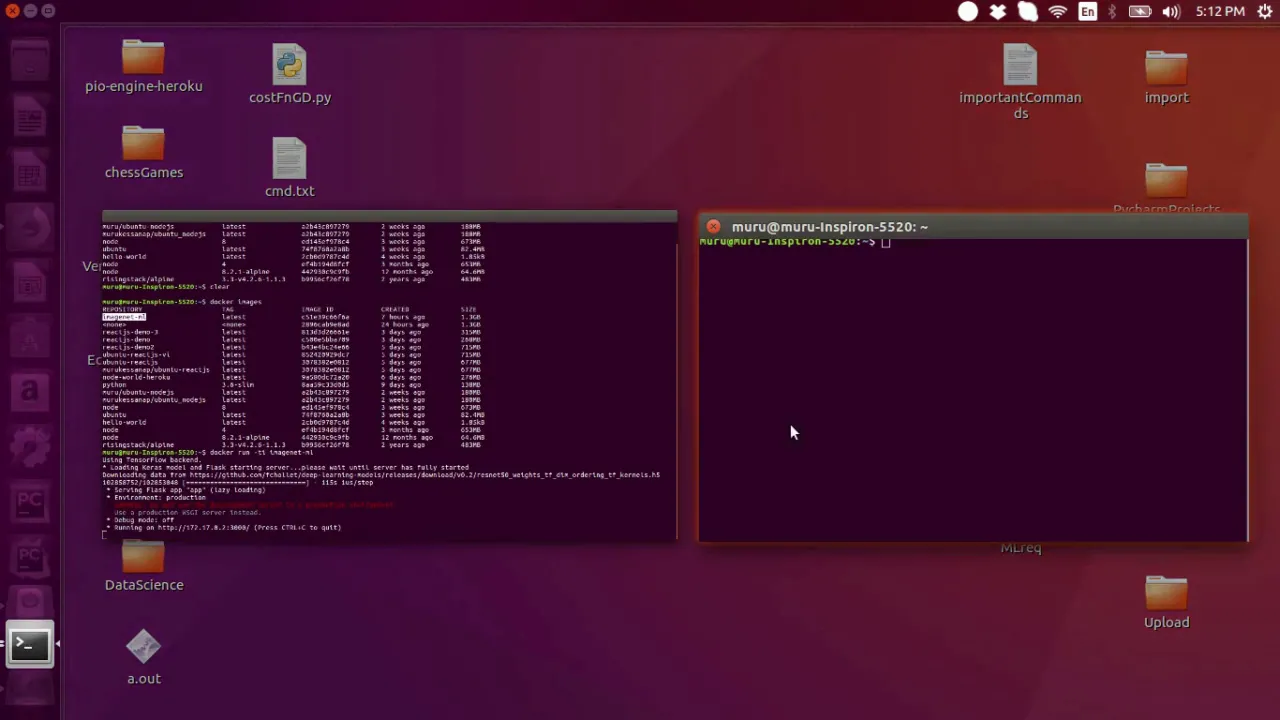Open the session gear menu
Screen dimensions: 1280x720
pyautogui.click(x=1264, y=12)
